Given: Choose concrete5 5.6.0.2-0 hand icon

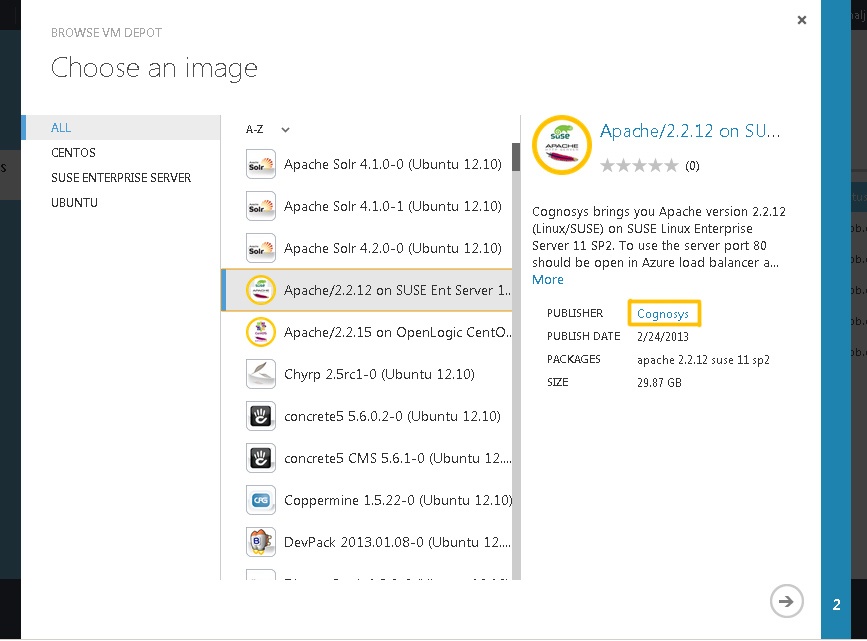Looking at the screenshot, I should [x=260, y=416].
